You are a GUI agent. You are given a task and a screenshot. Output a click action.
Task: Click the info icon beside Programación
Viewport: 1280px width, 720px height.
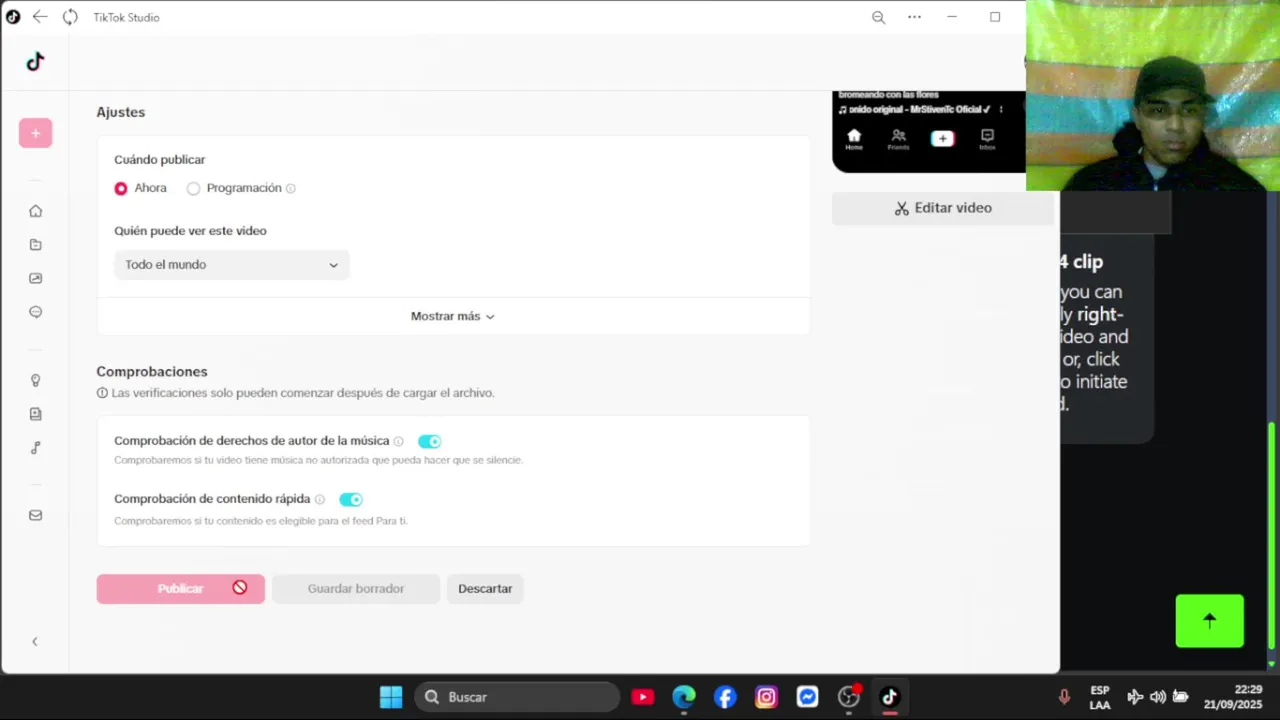coord(291,188)
